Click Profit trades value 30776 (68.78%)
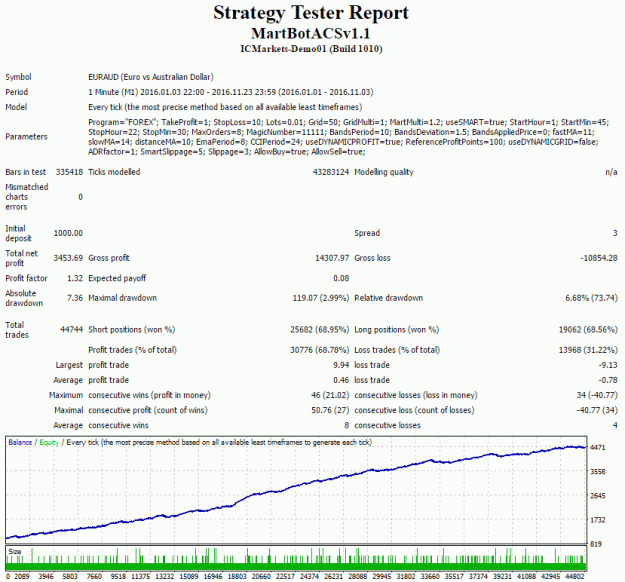Viewport: 625px width, 582px height. pyautogui.click(x=320, y=350)
